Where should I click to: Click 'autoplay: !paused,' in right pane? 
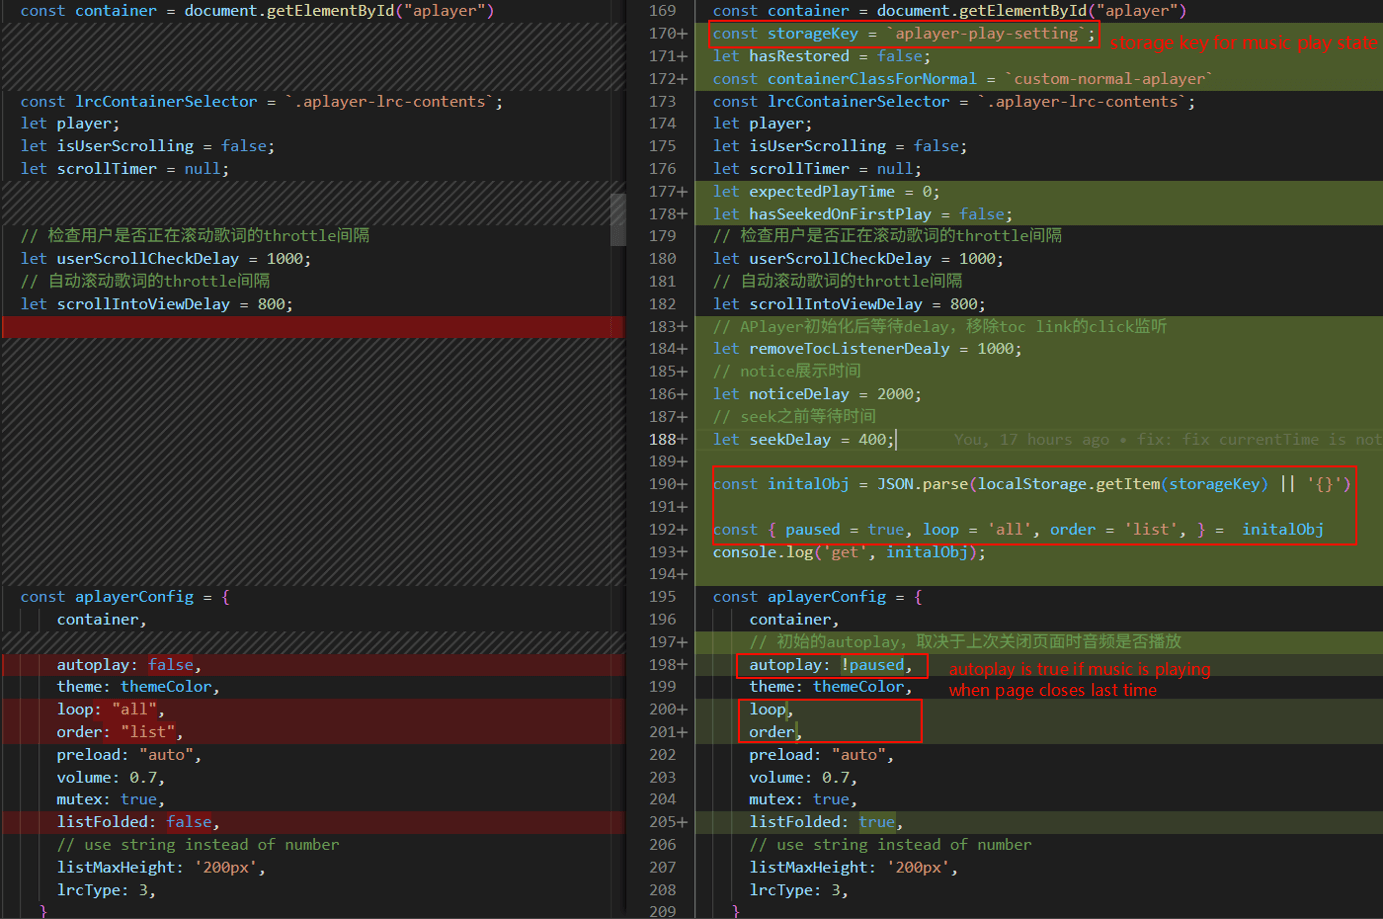pyautogui.click(x=830, y=664)
